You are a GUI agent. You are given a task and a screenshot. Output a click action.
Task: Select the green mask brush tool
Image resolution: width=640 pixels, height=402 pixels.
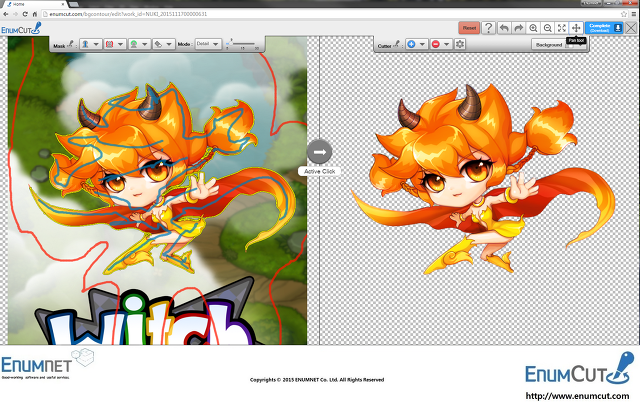(x=133, y=44)
